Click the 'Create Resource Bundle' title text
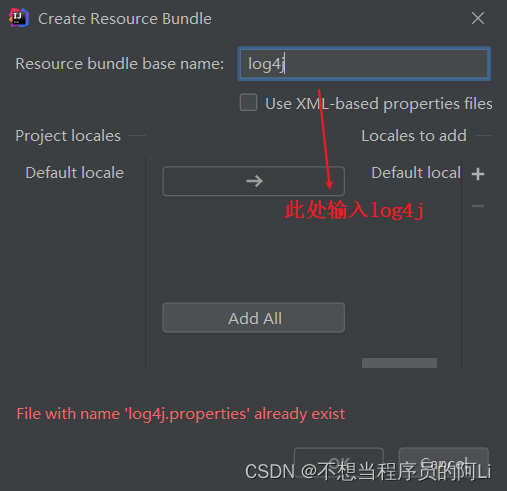 click(x=125, y=19)
